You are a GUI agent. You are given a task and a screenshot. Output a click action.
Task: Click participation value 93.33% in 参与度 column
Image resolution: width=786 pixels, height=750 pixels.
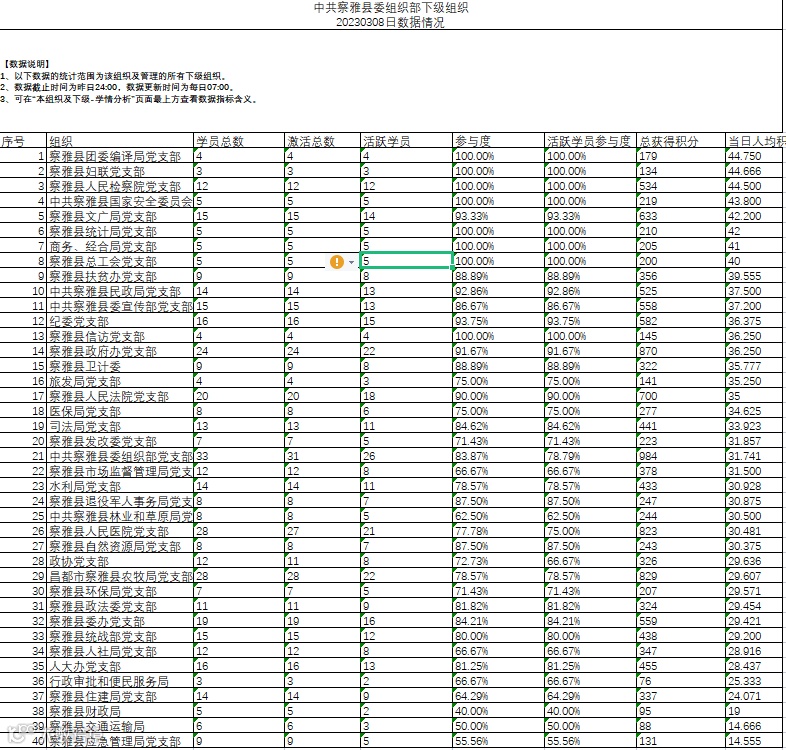[x=471, y=216]
